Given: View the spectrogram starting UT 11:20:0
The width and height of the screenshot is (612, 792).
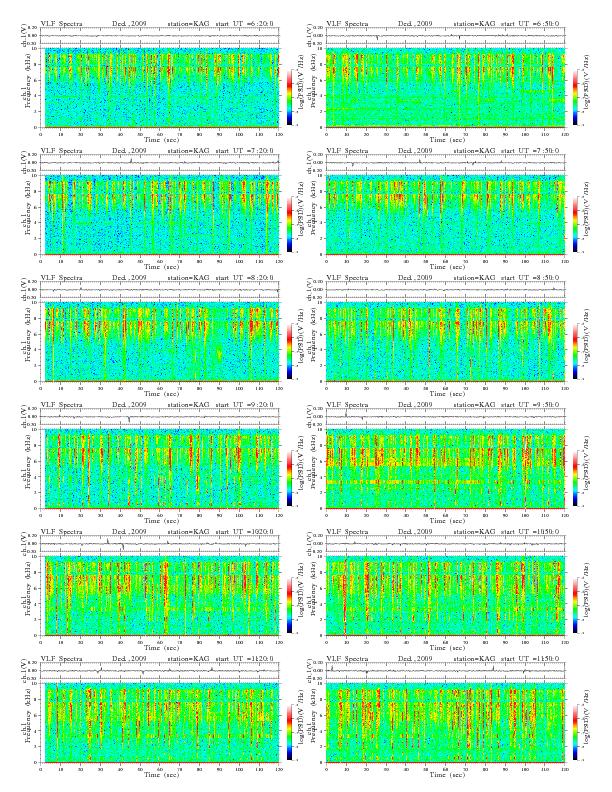Looking at the screenshot, I should tap(160, 723).
